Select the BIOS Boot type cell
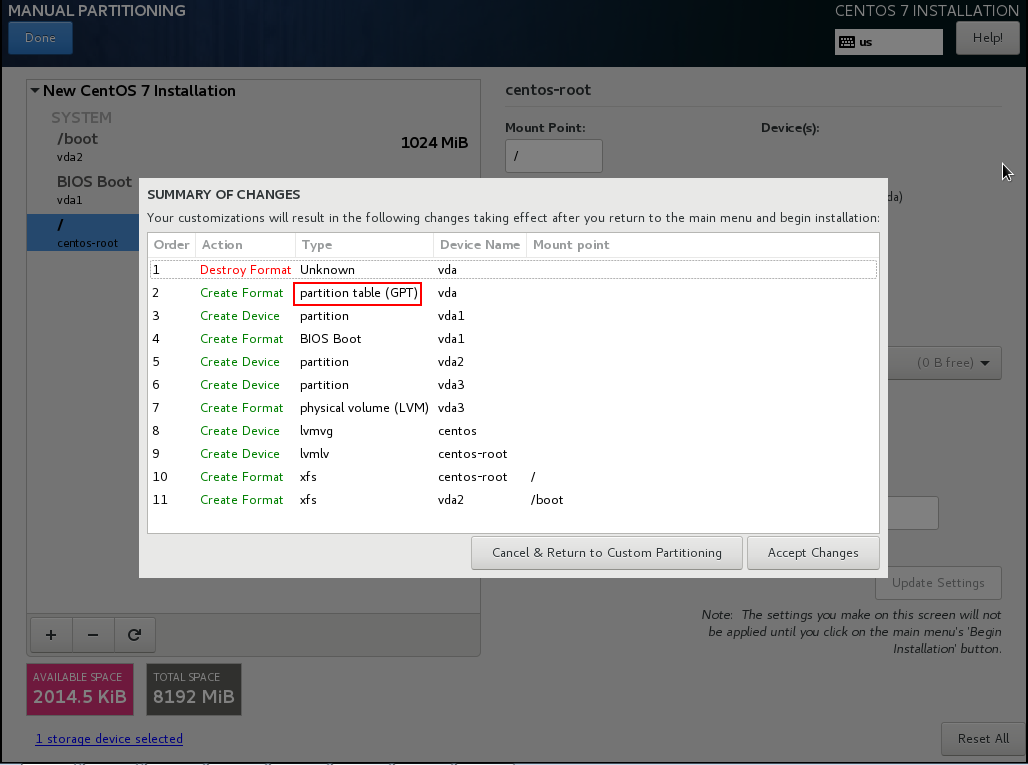Screen dimensions: 1028x765 click(330, 339)
